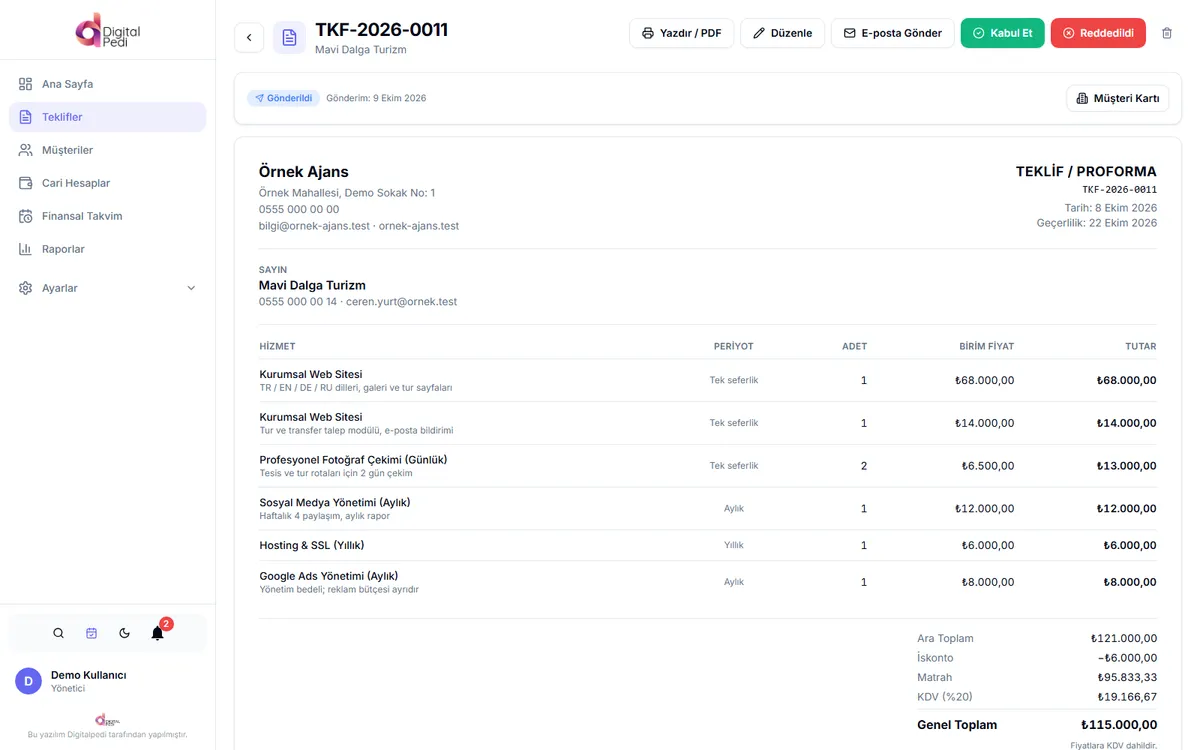Navigate to Cari Hesaplar
Viewport: 1200px width, 750px height.
click(108, 183)
